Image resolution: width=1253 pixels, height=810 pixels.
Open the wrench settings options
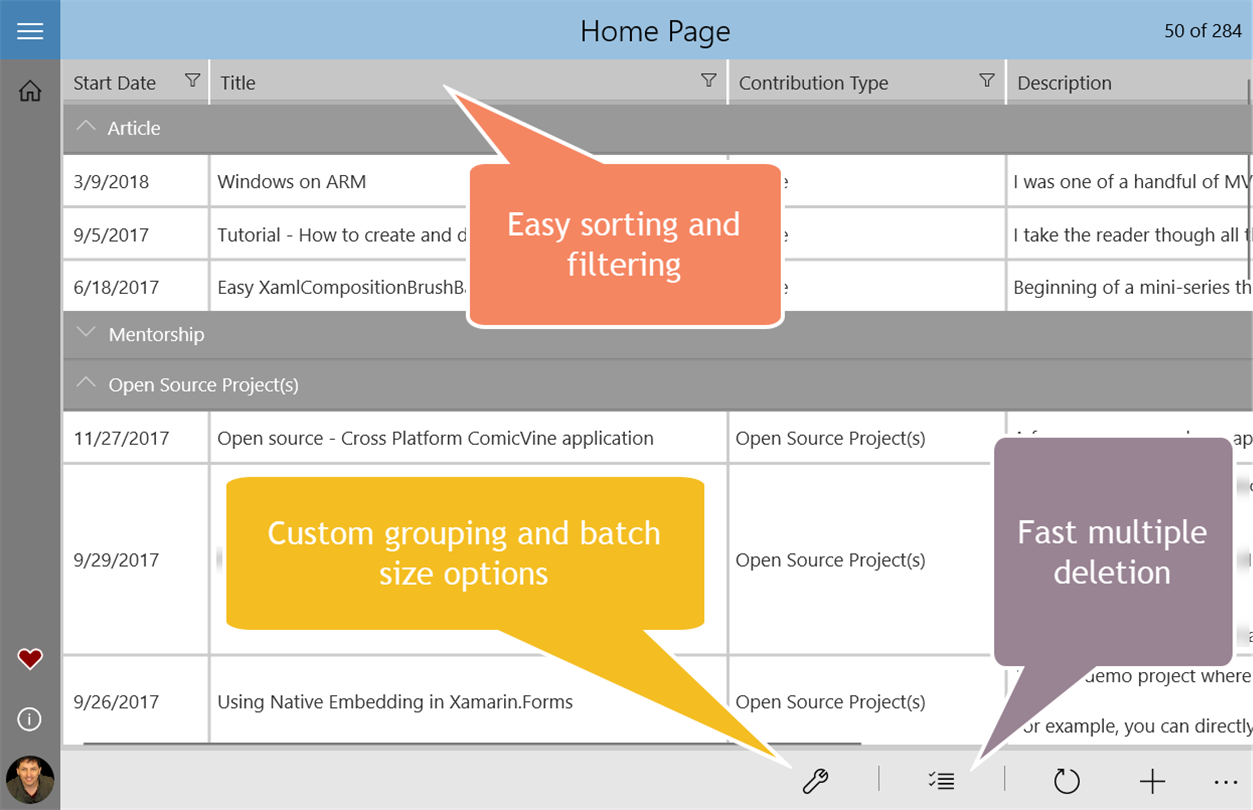(x=815, y=781)
